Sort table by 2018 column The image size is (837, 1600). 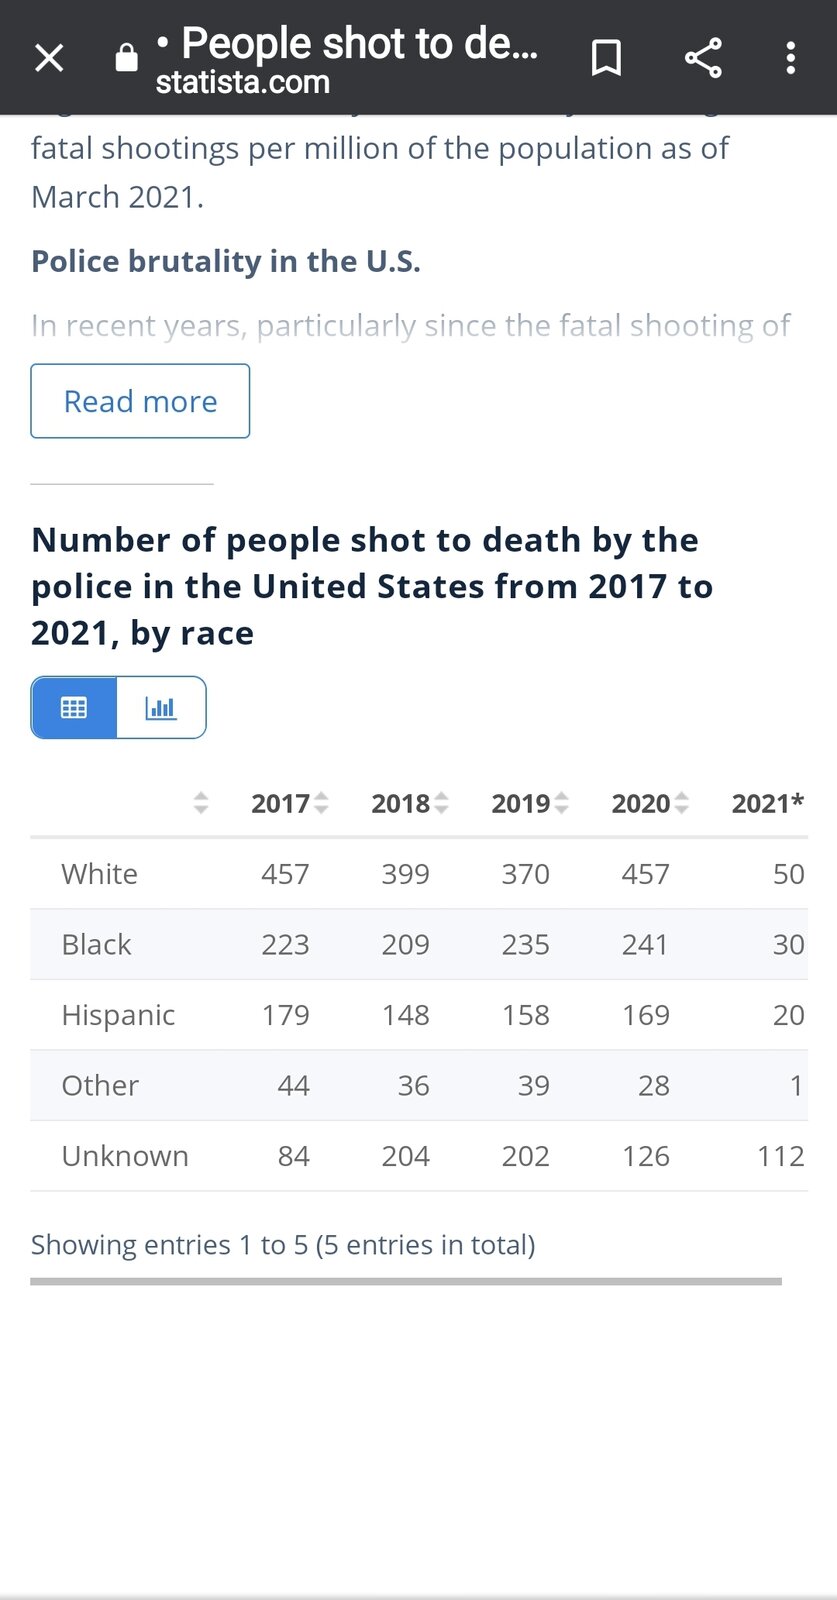click(409, 803)
